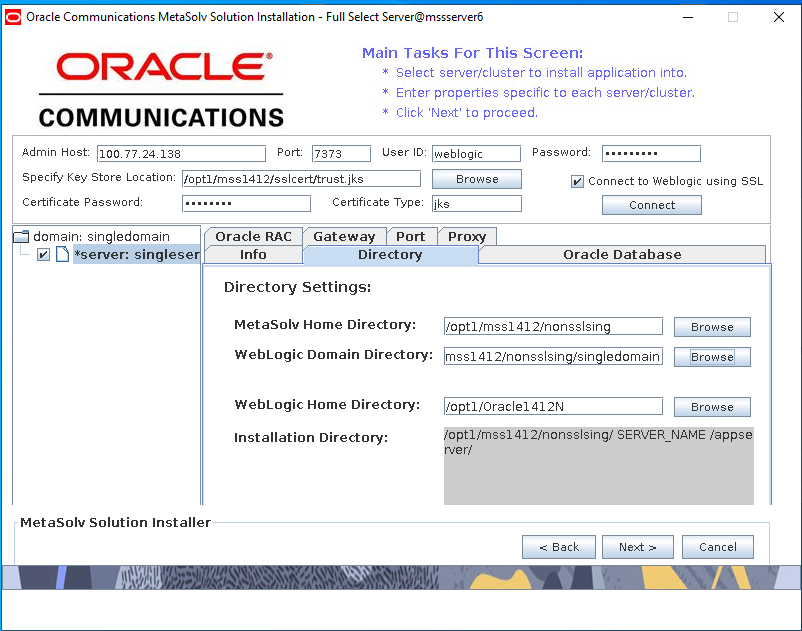
Task: Browse for WebLogic Home Directory
Action: click(712, 407)
